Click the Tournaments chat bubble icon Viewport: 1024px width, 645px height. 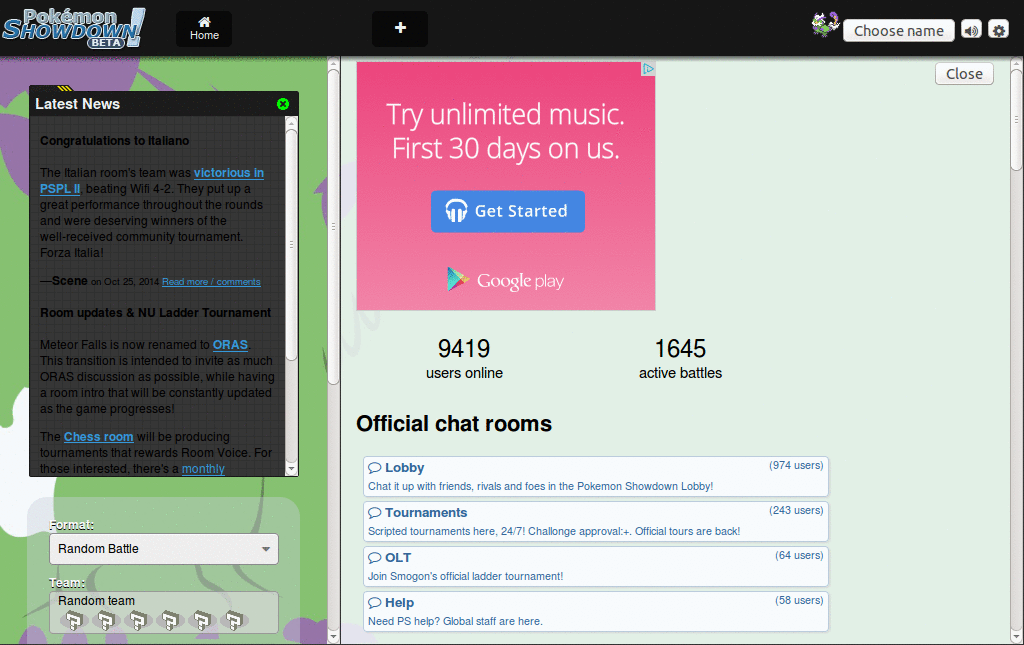coord(375,513)
